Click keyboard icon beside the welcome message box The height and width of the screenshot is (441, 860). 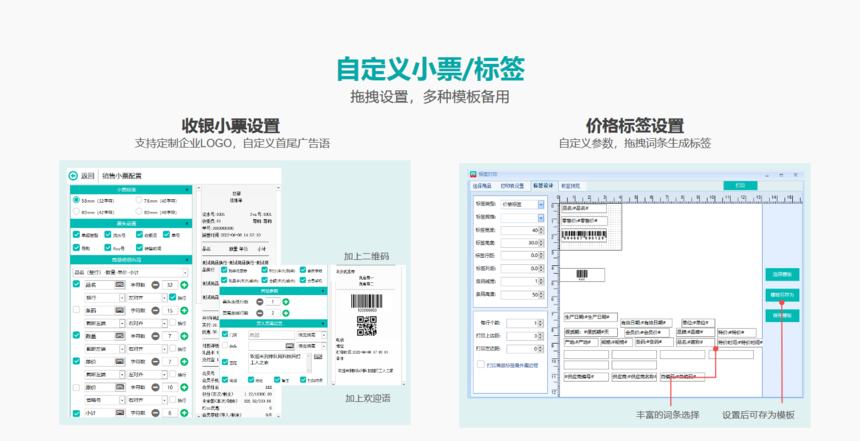[318, 357]
